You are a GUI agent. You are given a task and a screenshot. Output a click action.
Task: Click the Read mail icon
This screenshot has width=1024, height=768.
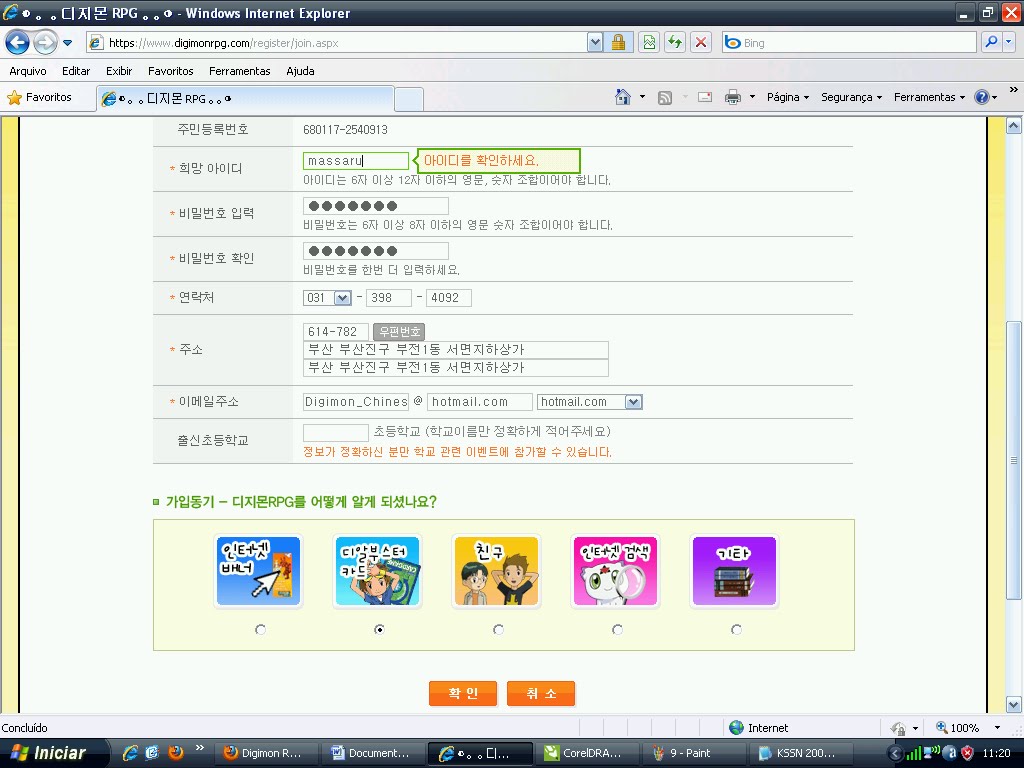(705, 97)
